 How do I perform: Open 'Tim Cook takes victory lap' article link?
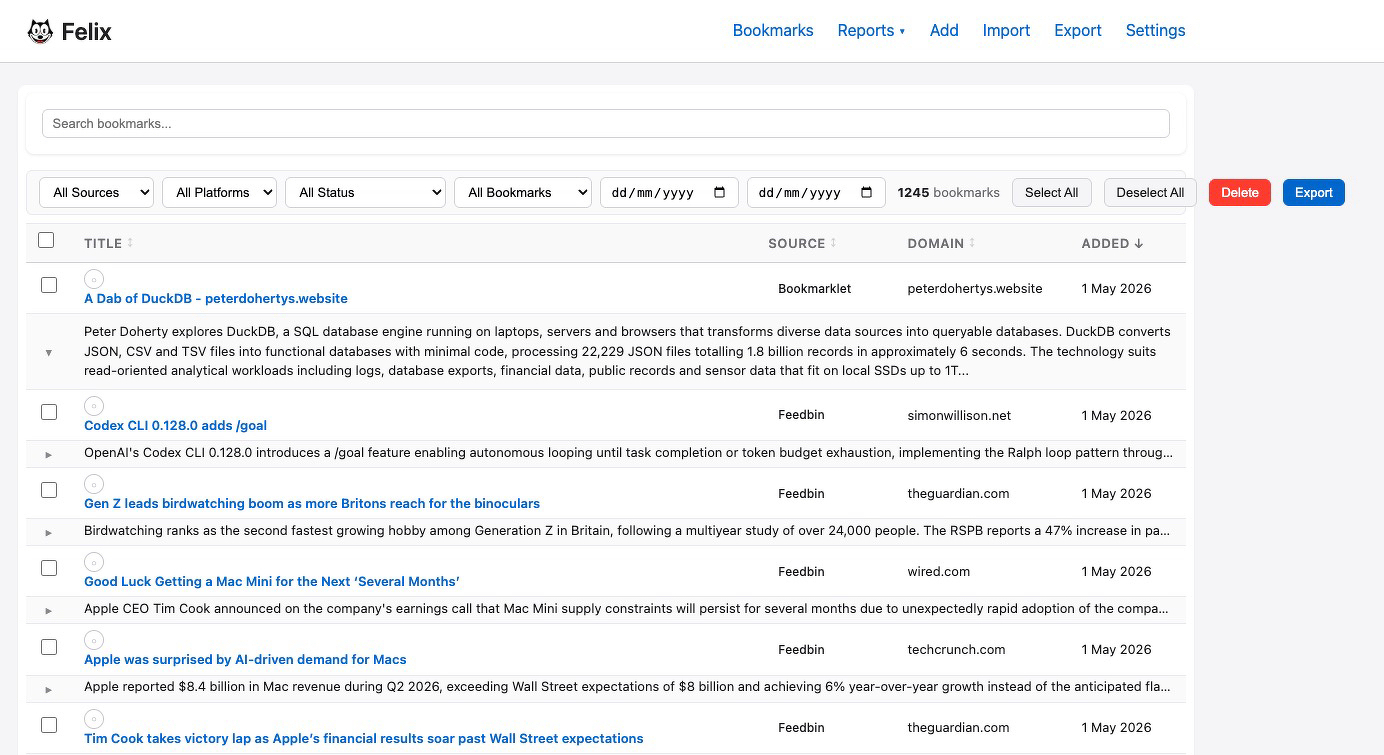tap(364, 738)
